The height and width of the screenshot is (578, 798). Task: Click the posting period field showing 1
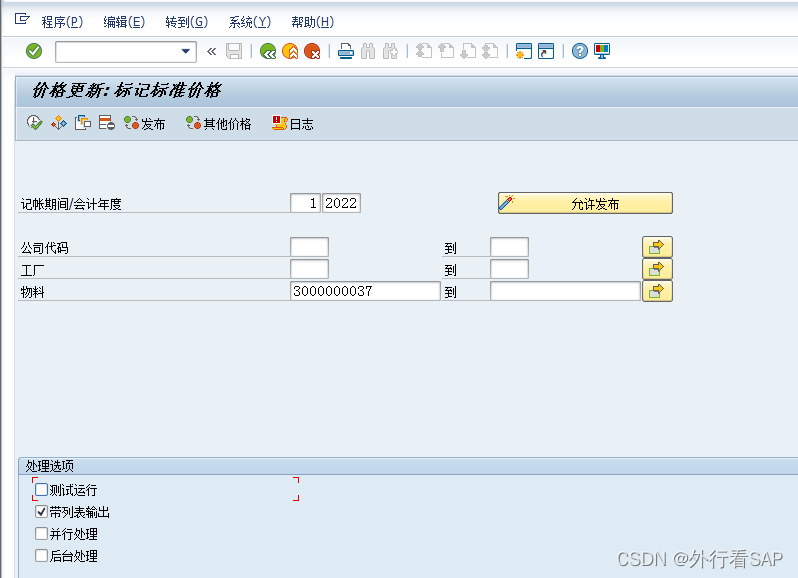point(305,203)
